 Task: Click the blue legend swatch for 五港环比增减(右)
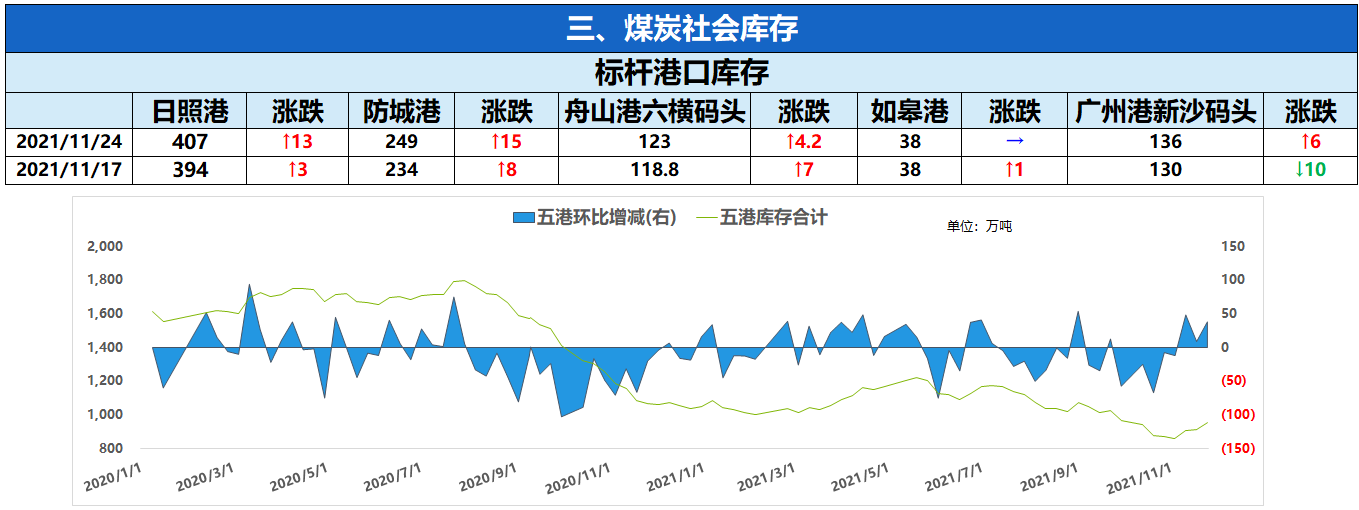click(523, 217)
